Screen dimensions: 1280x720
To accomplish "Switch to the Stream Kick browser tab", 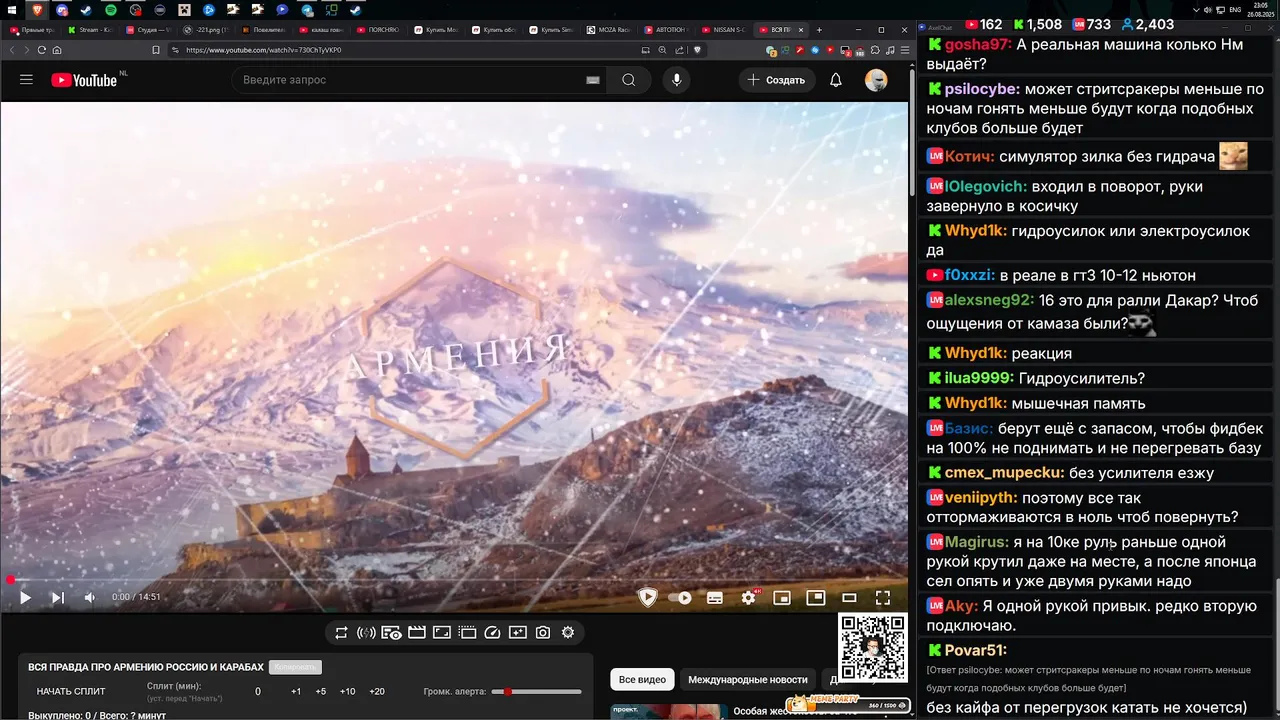I will 92,30.
